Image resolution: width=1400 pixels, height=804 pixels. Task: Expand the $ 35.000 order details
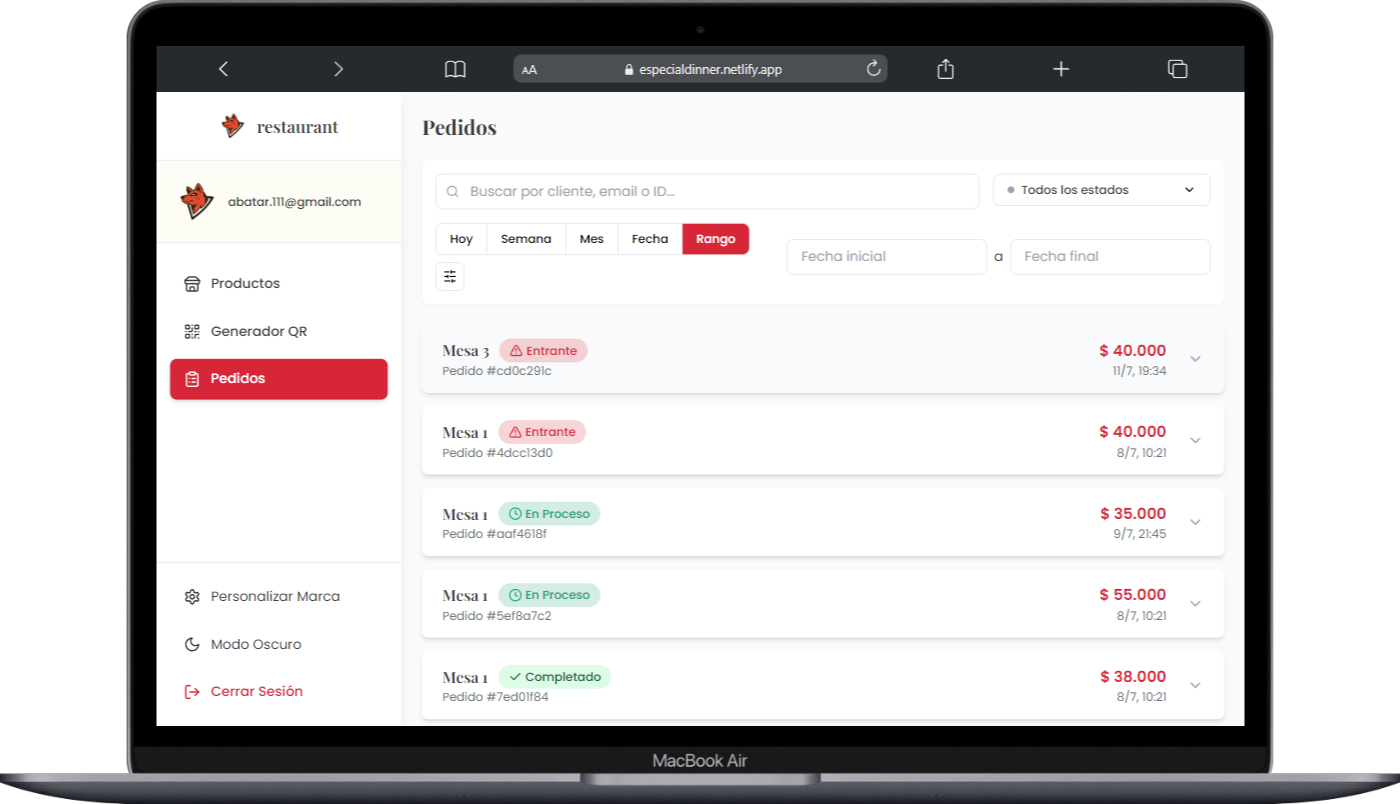(1195, 522)
